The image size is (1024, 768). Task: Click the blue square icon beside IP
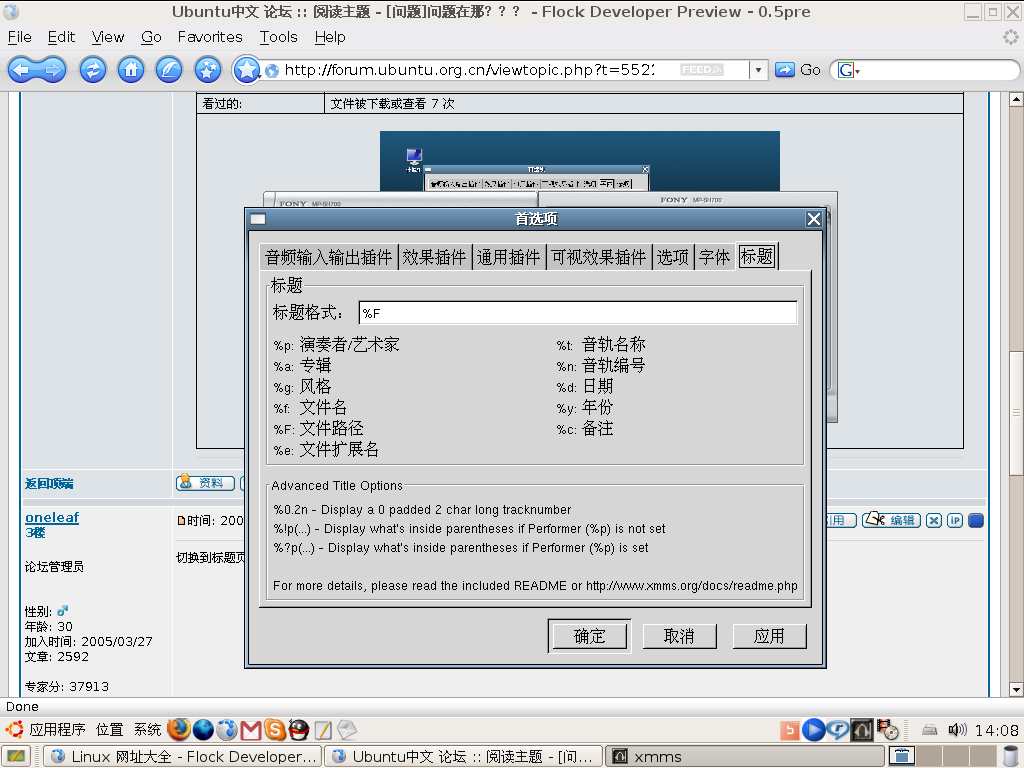tap(976, 520)
